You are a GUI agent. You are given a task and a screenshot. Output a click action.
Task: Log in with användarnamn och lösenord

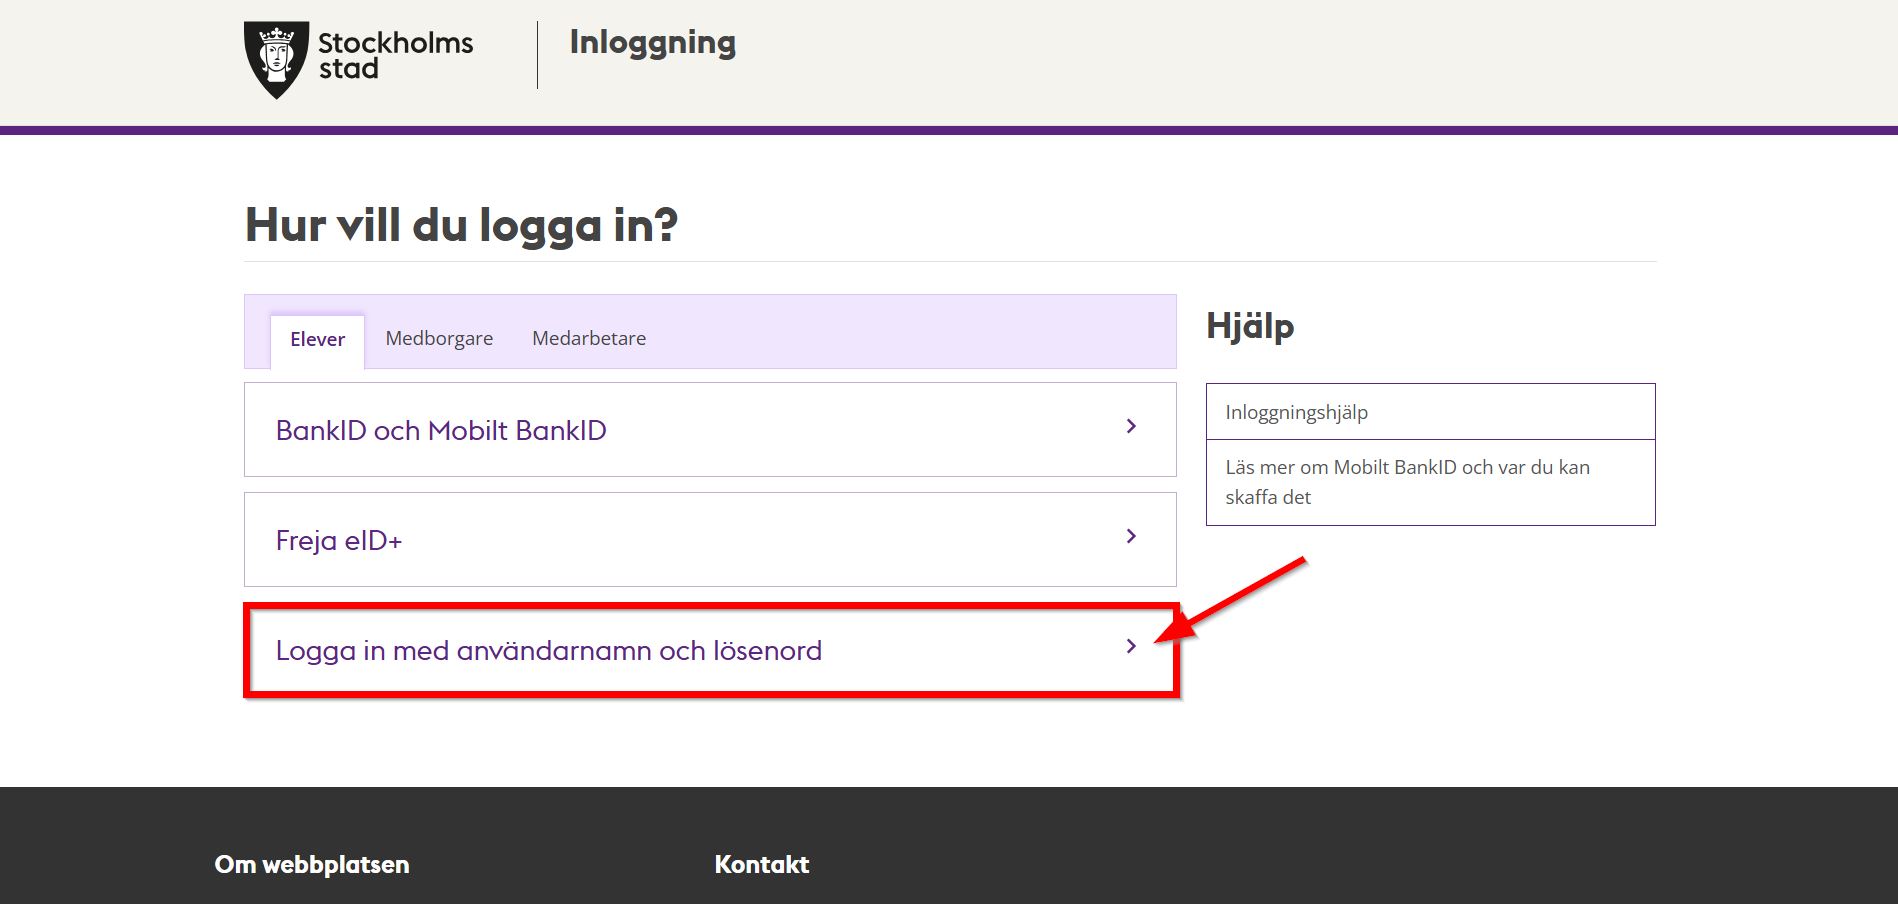click(548, 651)
